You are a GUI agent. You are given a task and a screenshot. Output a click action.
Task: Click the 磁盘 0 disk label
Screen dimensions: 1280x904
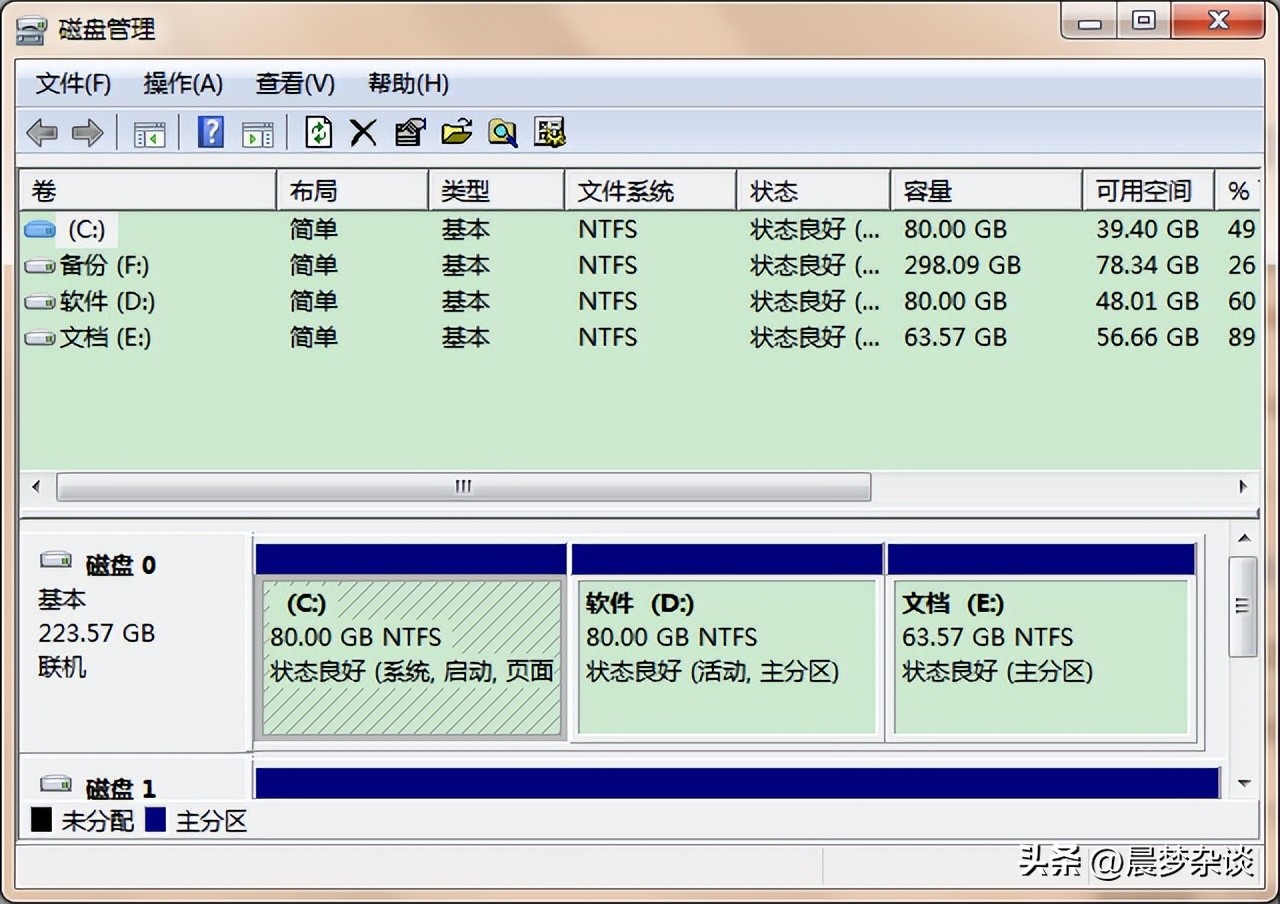tap(120, 565)
